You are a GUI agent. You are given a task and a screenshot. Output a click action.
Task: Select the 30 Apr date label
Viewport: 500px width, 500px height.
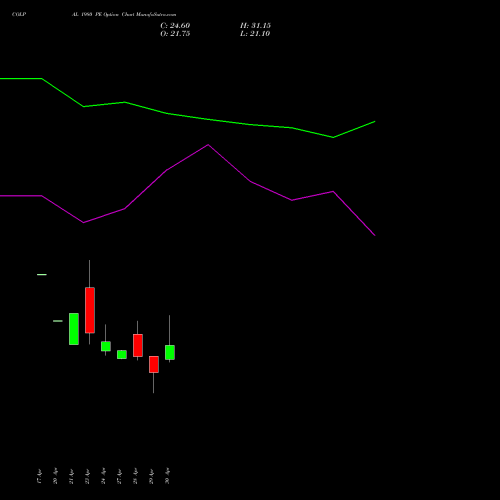(167, 476)
